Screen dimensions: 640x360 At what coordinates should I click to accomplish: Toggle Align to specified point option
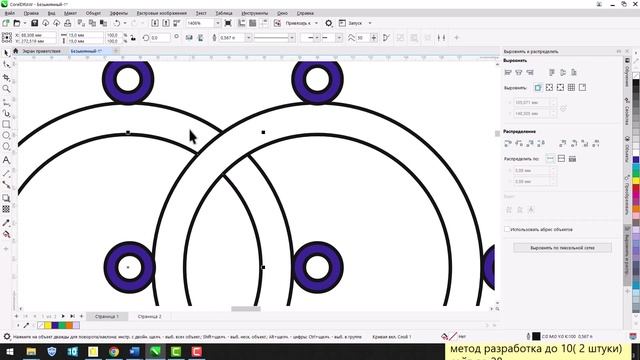[582, 87]
